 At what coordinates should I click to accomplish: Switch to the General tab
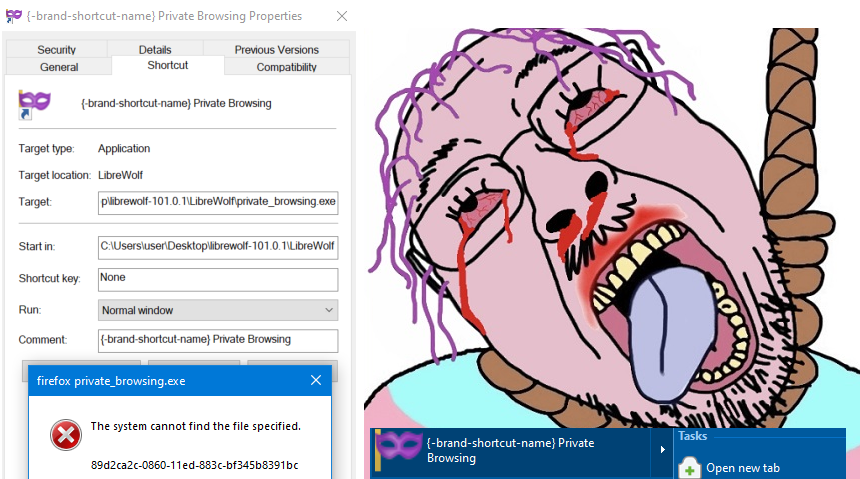pos(59,67)
